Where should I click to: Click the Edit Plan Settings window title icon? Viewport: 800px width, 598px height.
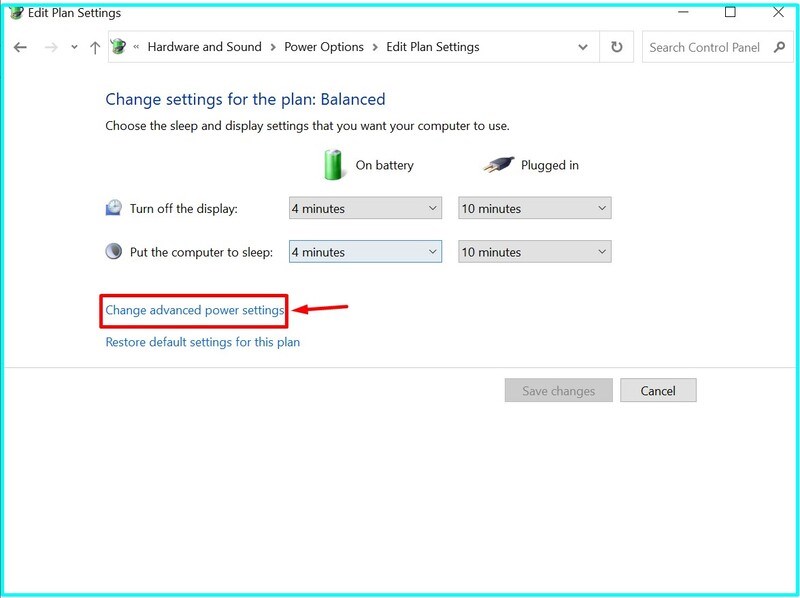[14, 13]
